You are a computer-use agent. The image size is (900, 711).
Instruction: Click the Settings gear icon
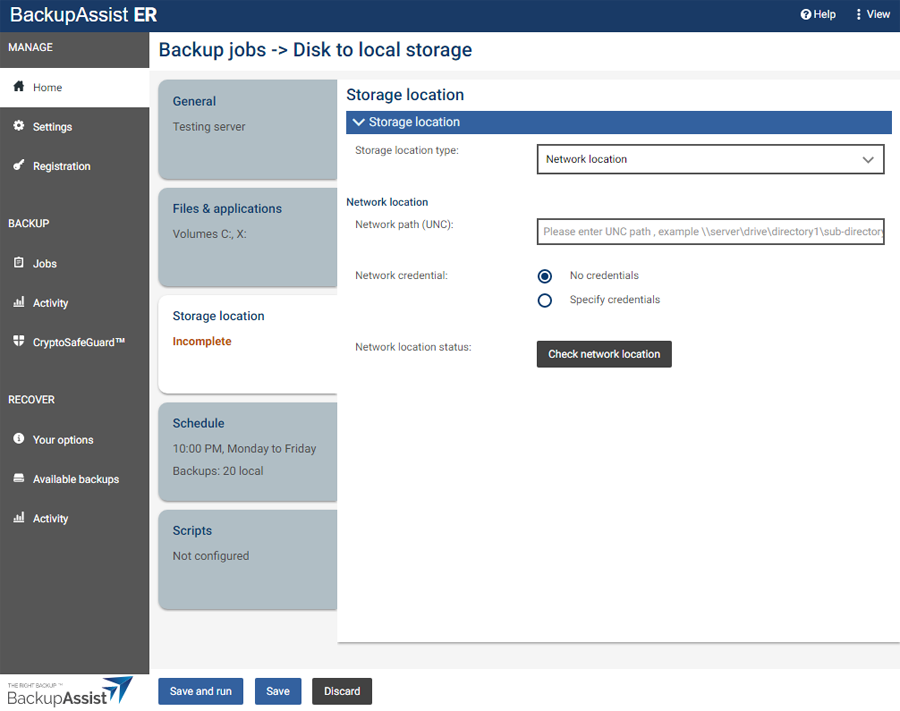(19, 126)
